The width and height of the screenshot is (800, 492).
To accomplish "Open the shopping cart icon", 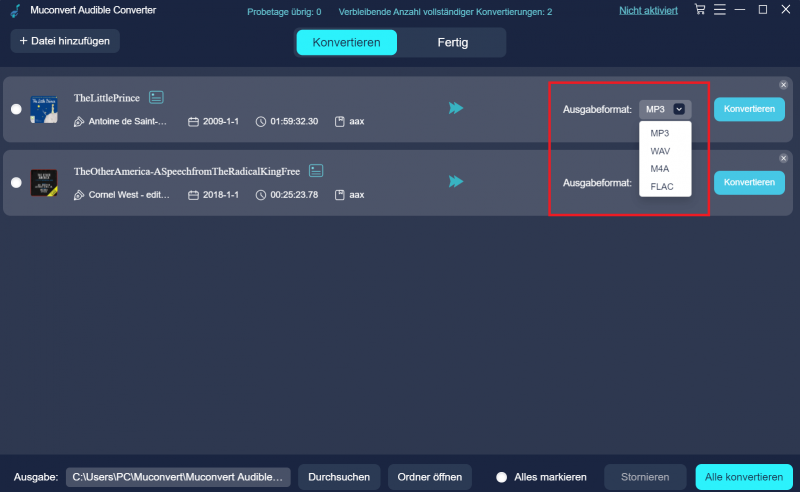I will coord(700,10).
